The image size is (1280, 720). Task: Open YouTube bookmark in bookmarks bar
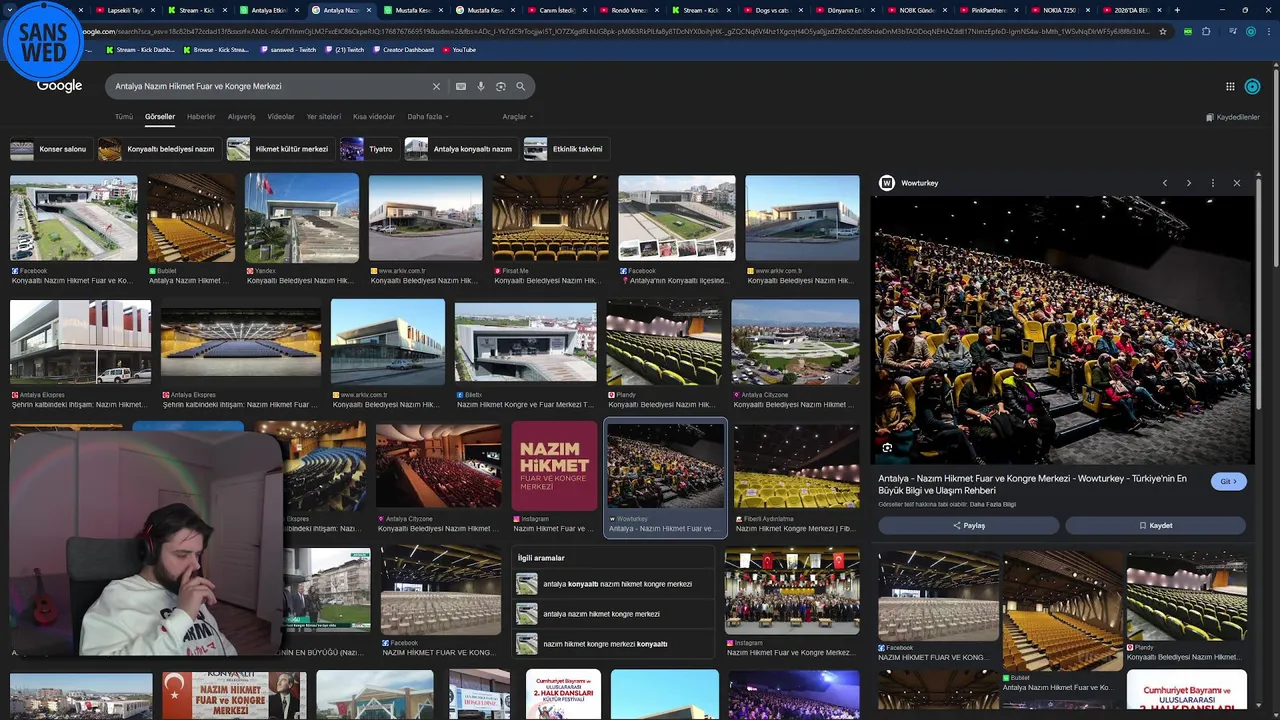(x=459, y=49)
